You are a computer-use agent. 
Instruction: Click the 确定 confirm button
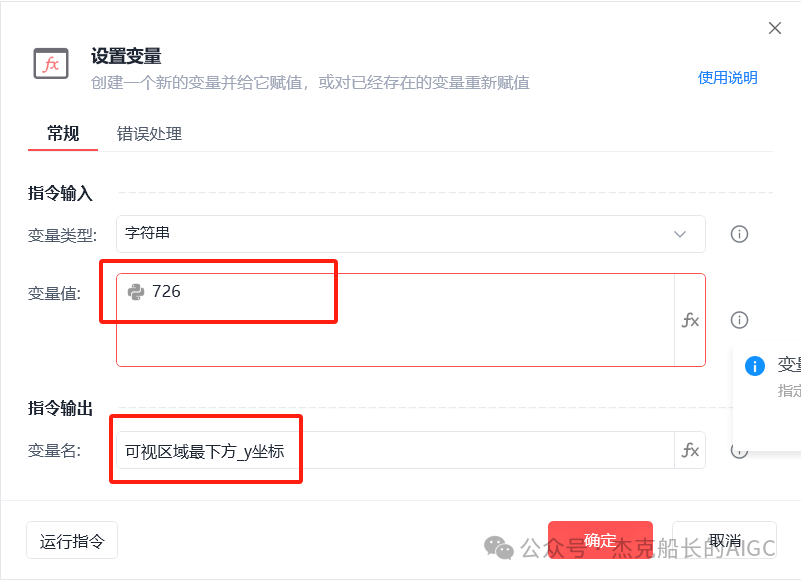[600, 540]
